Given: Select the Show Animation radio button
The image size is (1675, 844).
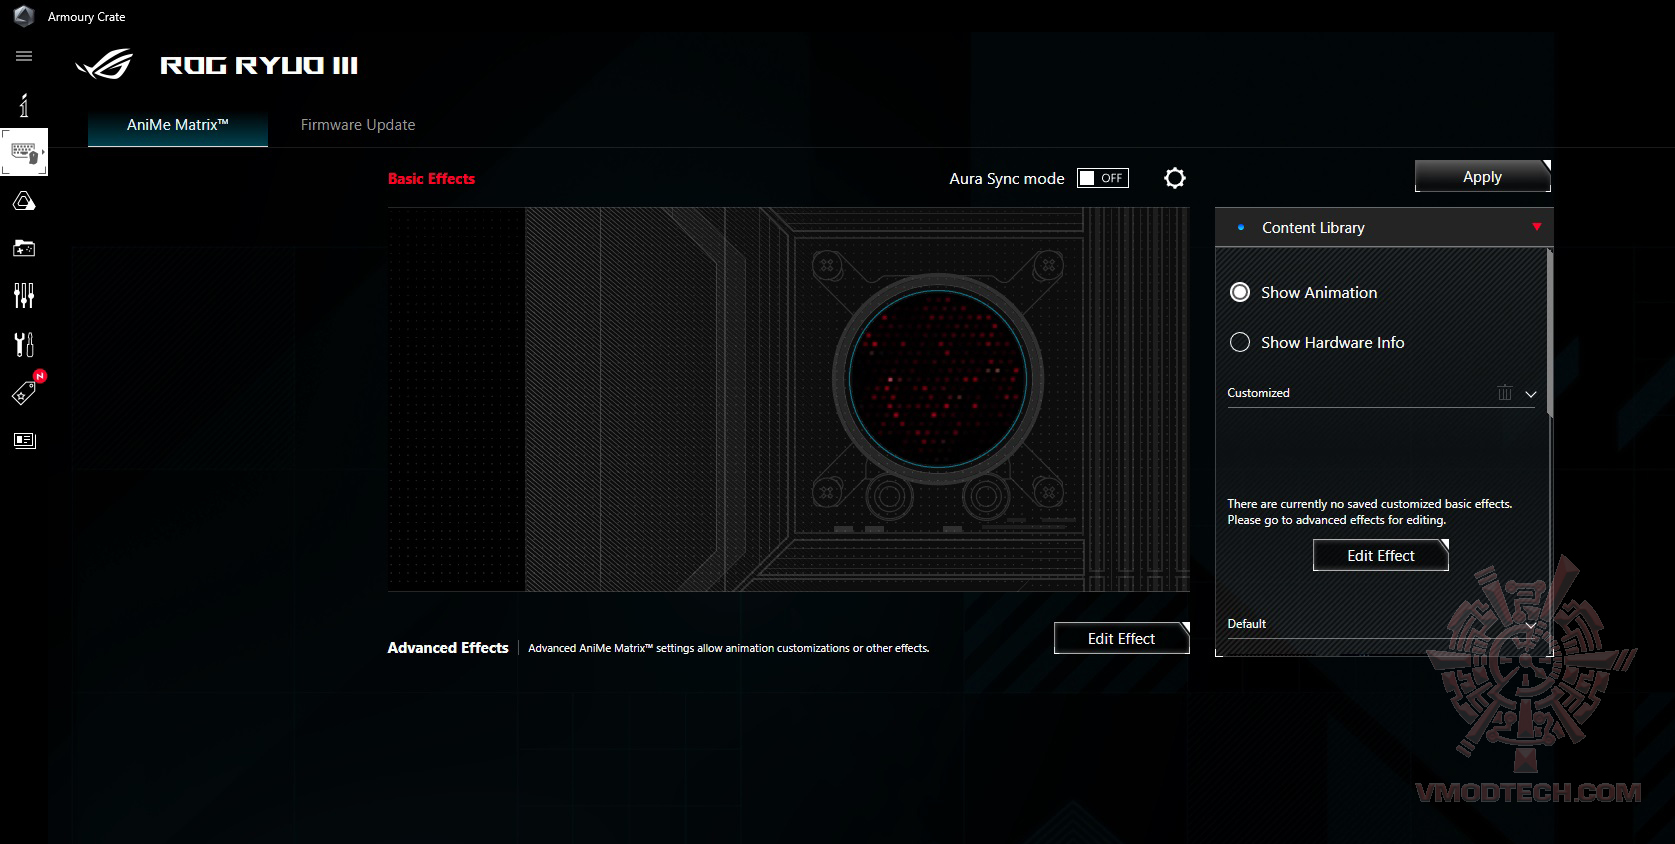Looking at the screenshot, I should tap(1240, 292).
